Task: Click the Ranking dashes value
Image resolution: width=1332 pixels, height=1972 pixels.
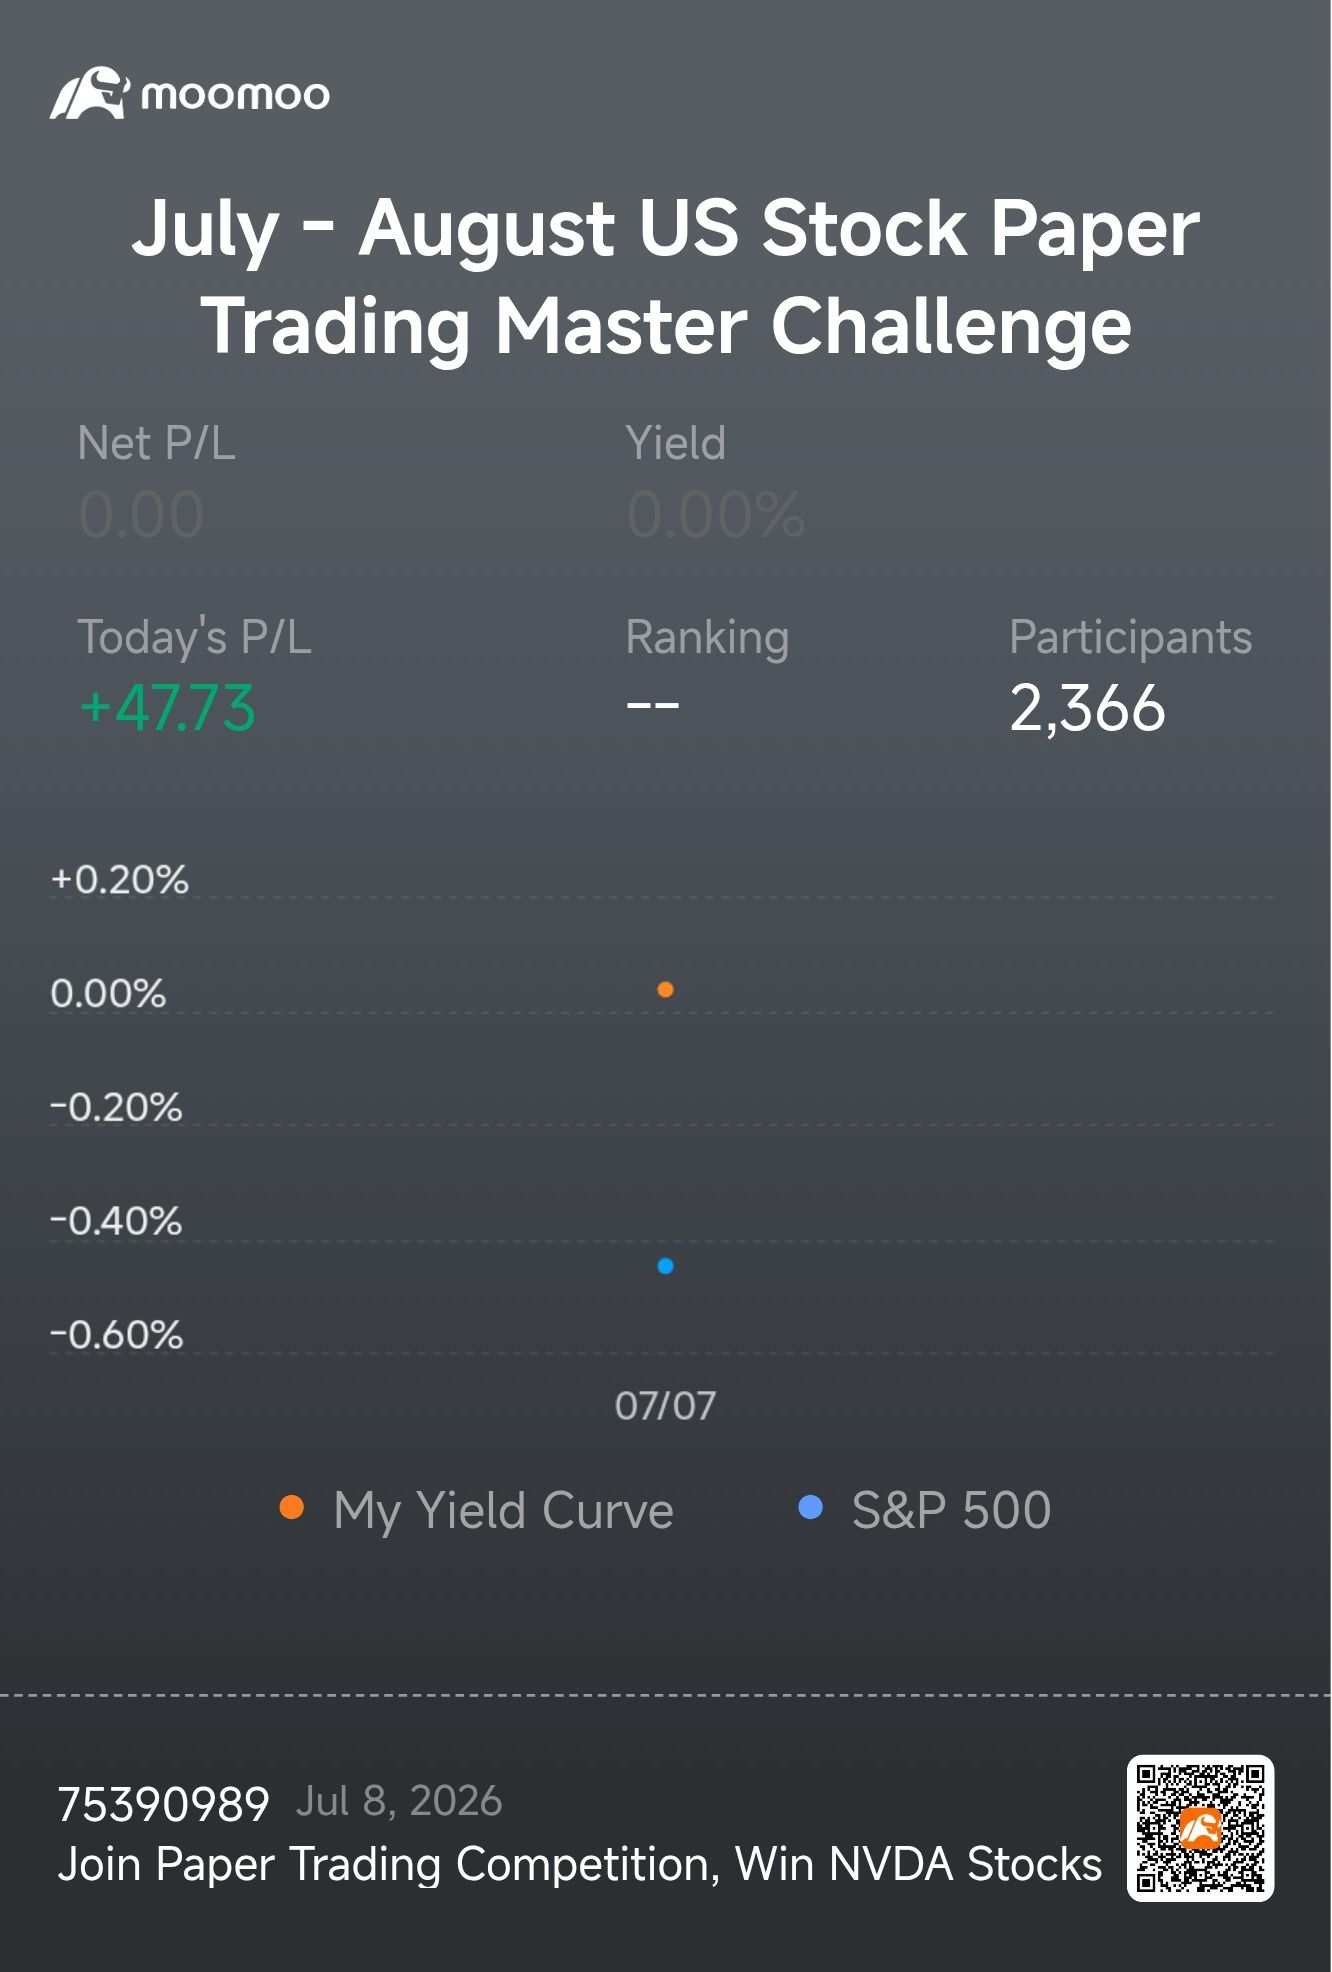Action: pyautogui.click(x=653, y=706)
